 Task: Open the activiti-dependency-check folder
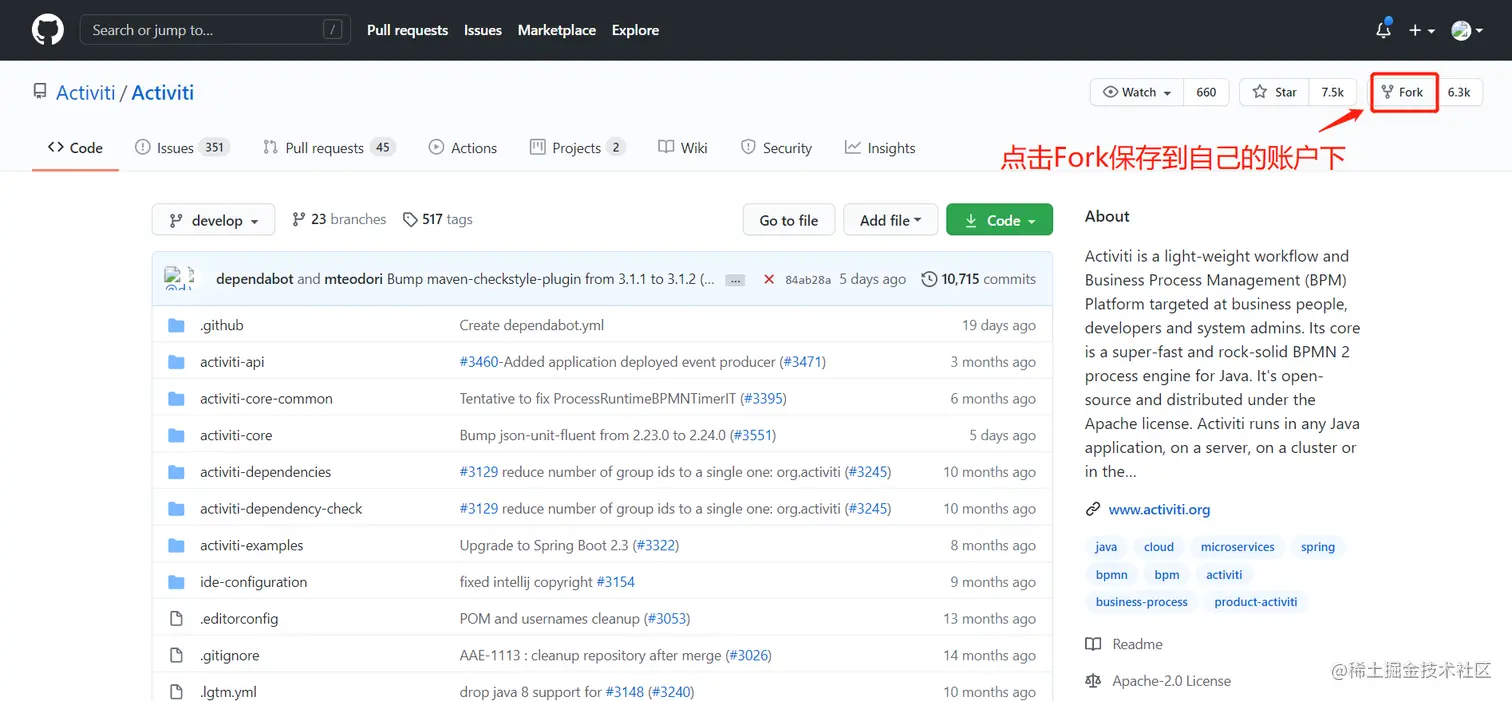point(281,508)
